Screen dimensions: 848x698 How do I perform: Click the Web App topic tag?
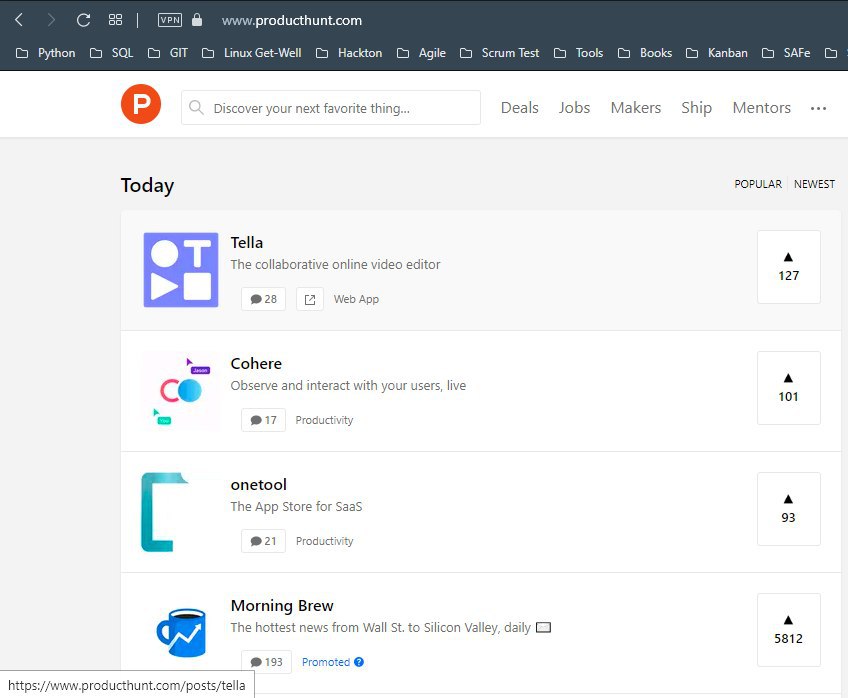point(356,299)
